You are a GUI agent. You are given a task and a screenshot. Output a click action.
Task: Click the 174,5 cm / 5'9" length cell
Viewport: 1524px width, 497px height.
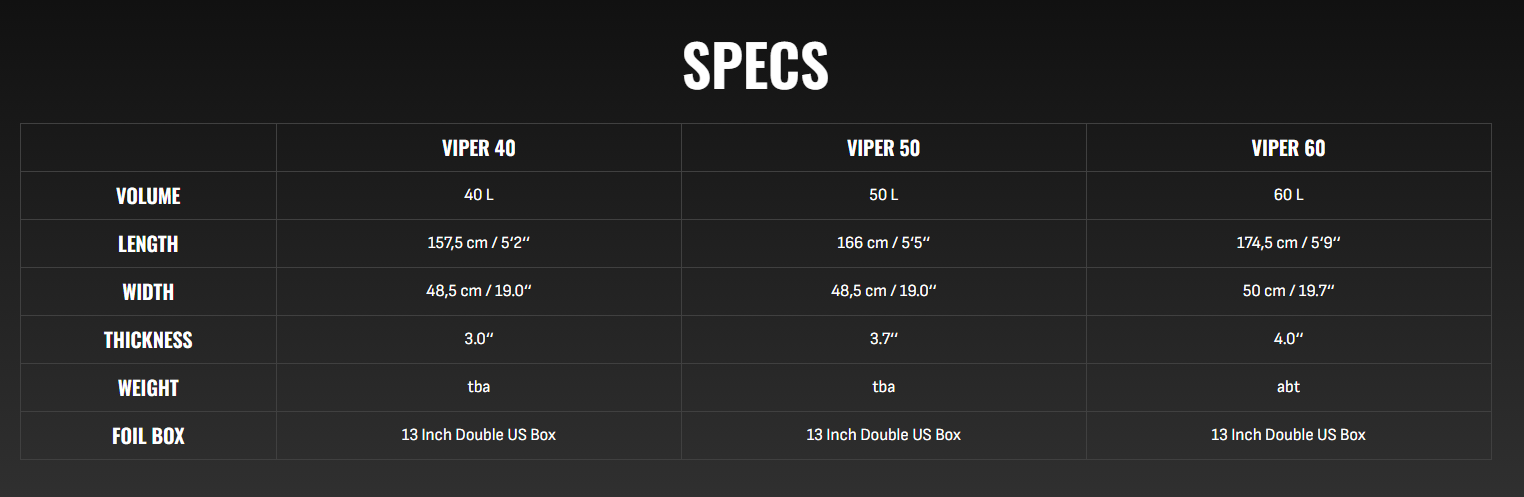1288,243
